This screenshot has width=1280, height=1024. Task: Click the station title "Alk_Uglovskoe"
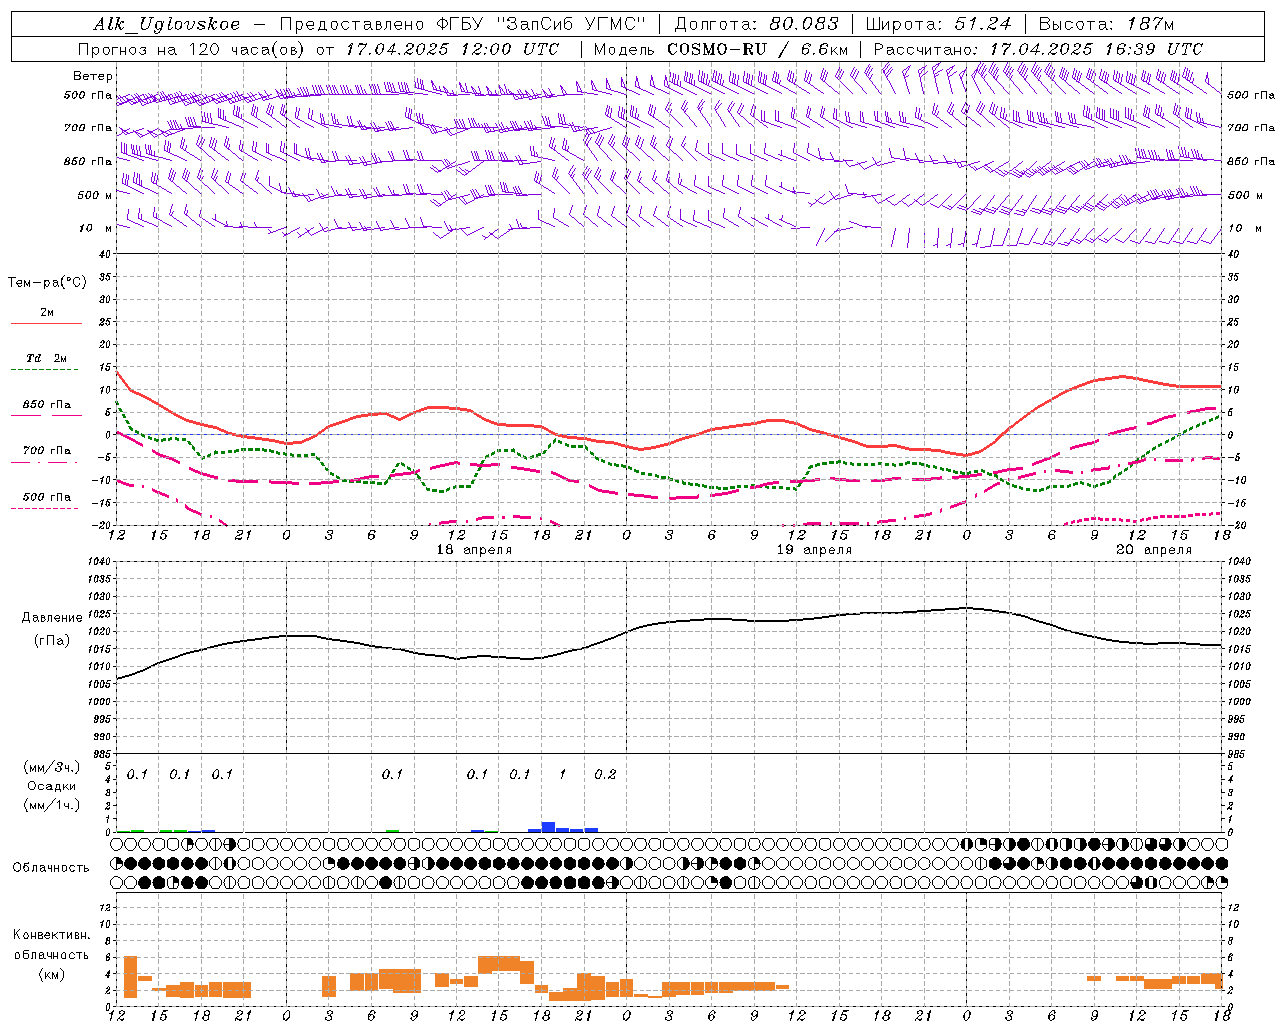point(166,24)
